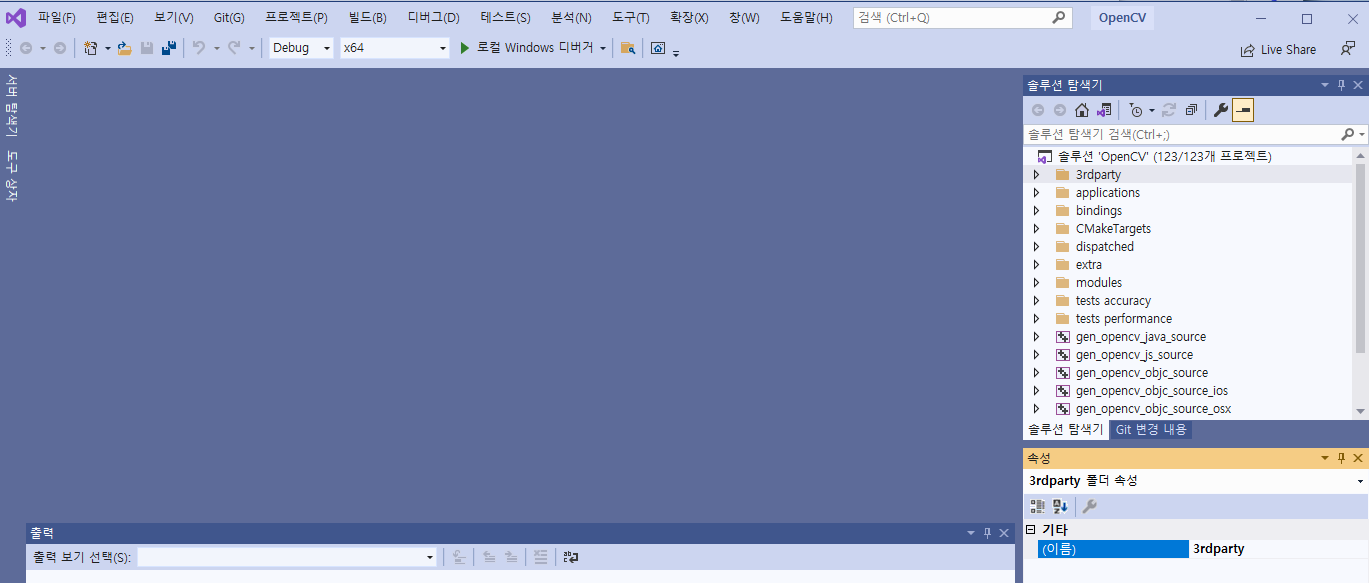The image size is (1369, 583).
Task: Expand the 3rdparty folder
Action: [x=1037, y=175]
